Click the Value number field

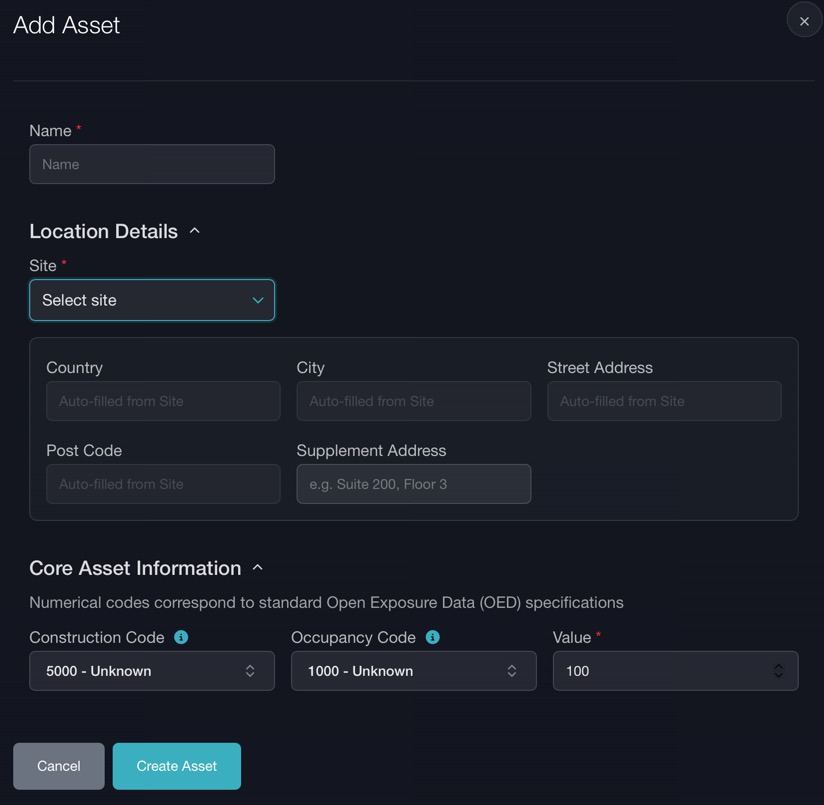tap(675, 671)
